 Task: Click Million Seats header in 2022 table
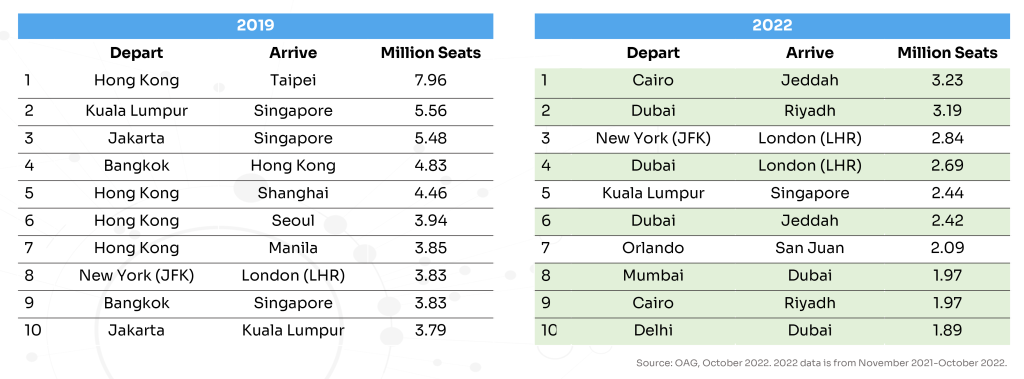point(948,53)
